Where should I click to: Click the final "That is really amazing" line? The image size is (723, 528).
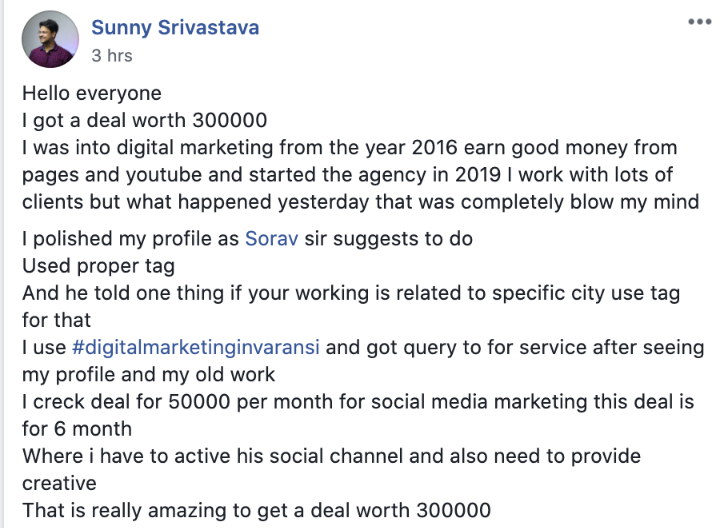256,509
